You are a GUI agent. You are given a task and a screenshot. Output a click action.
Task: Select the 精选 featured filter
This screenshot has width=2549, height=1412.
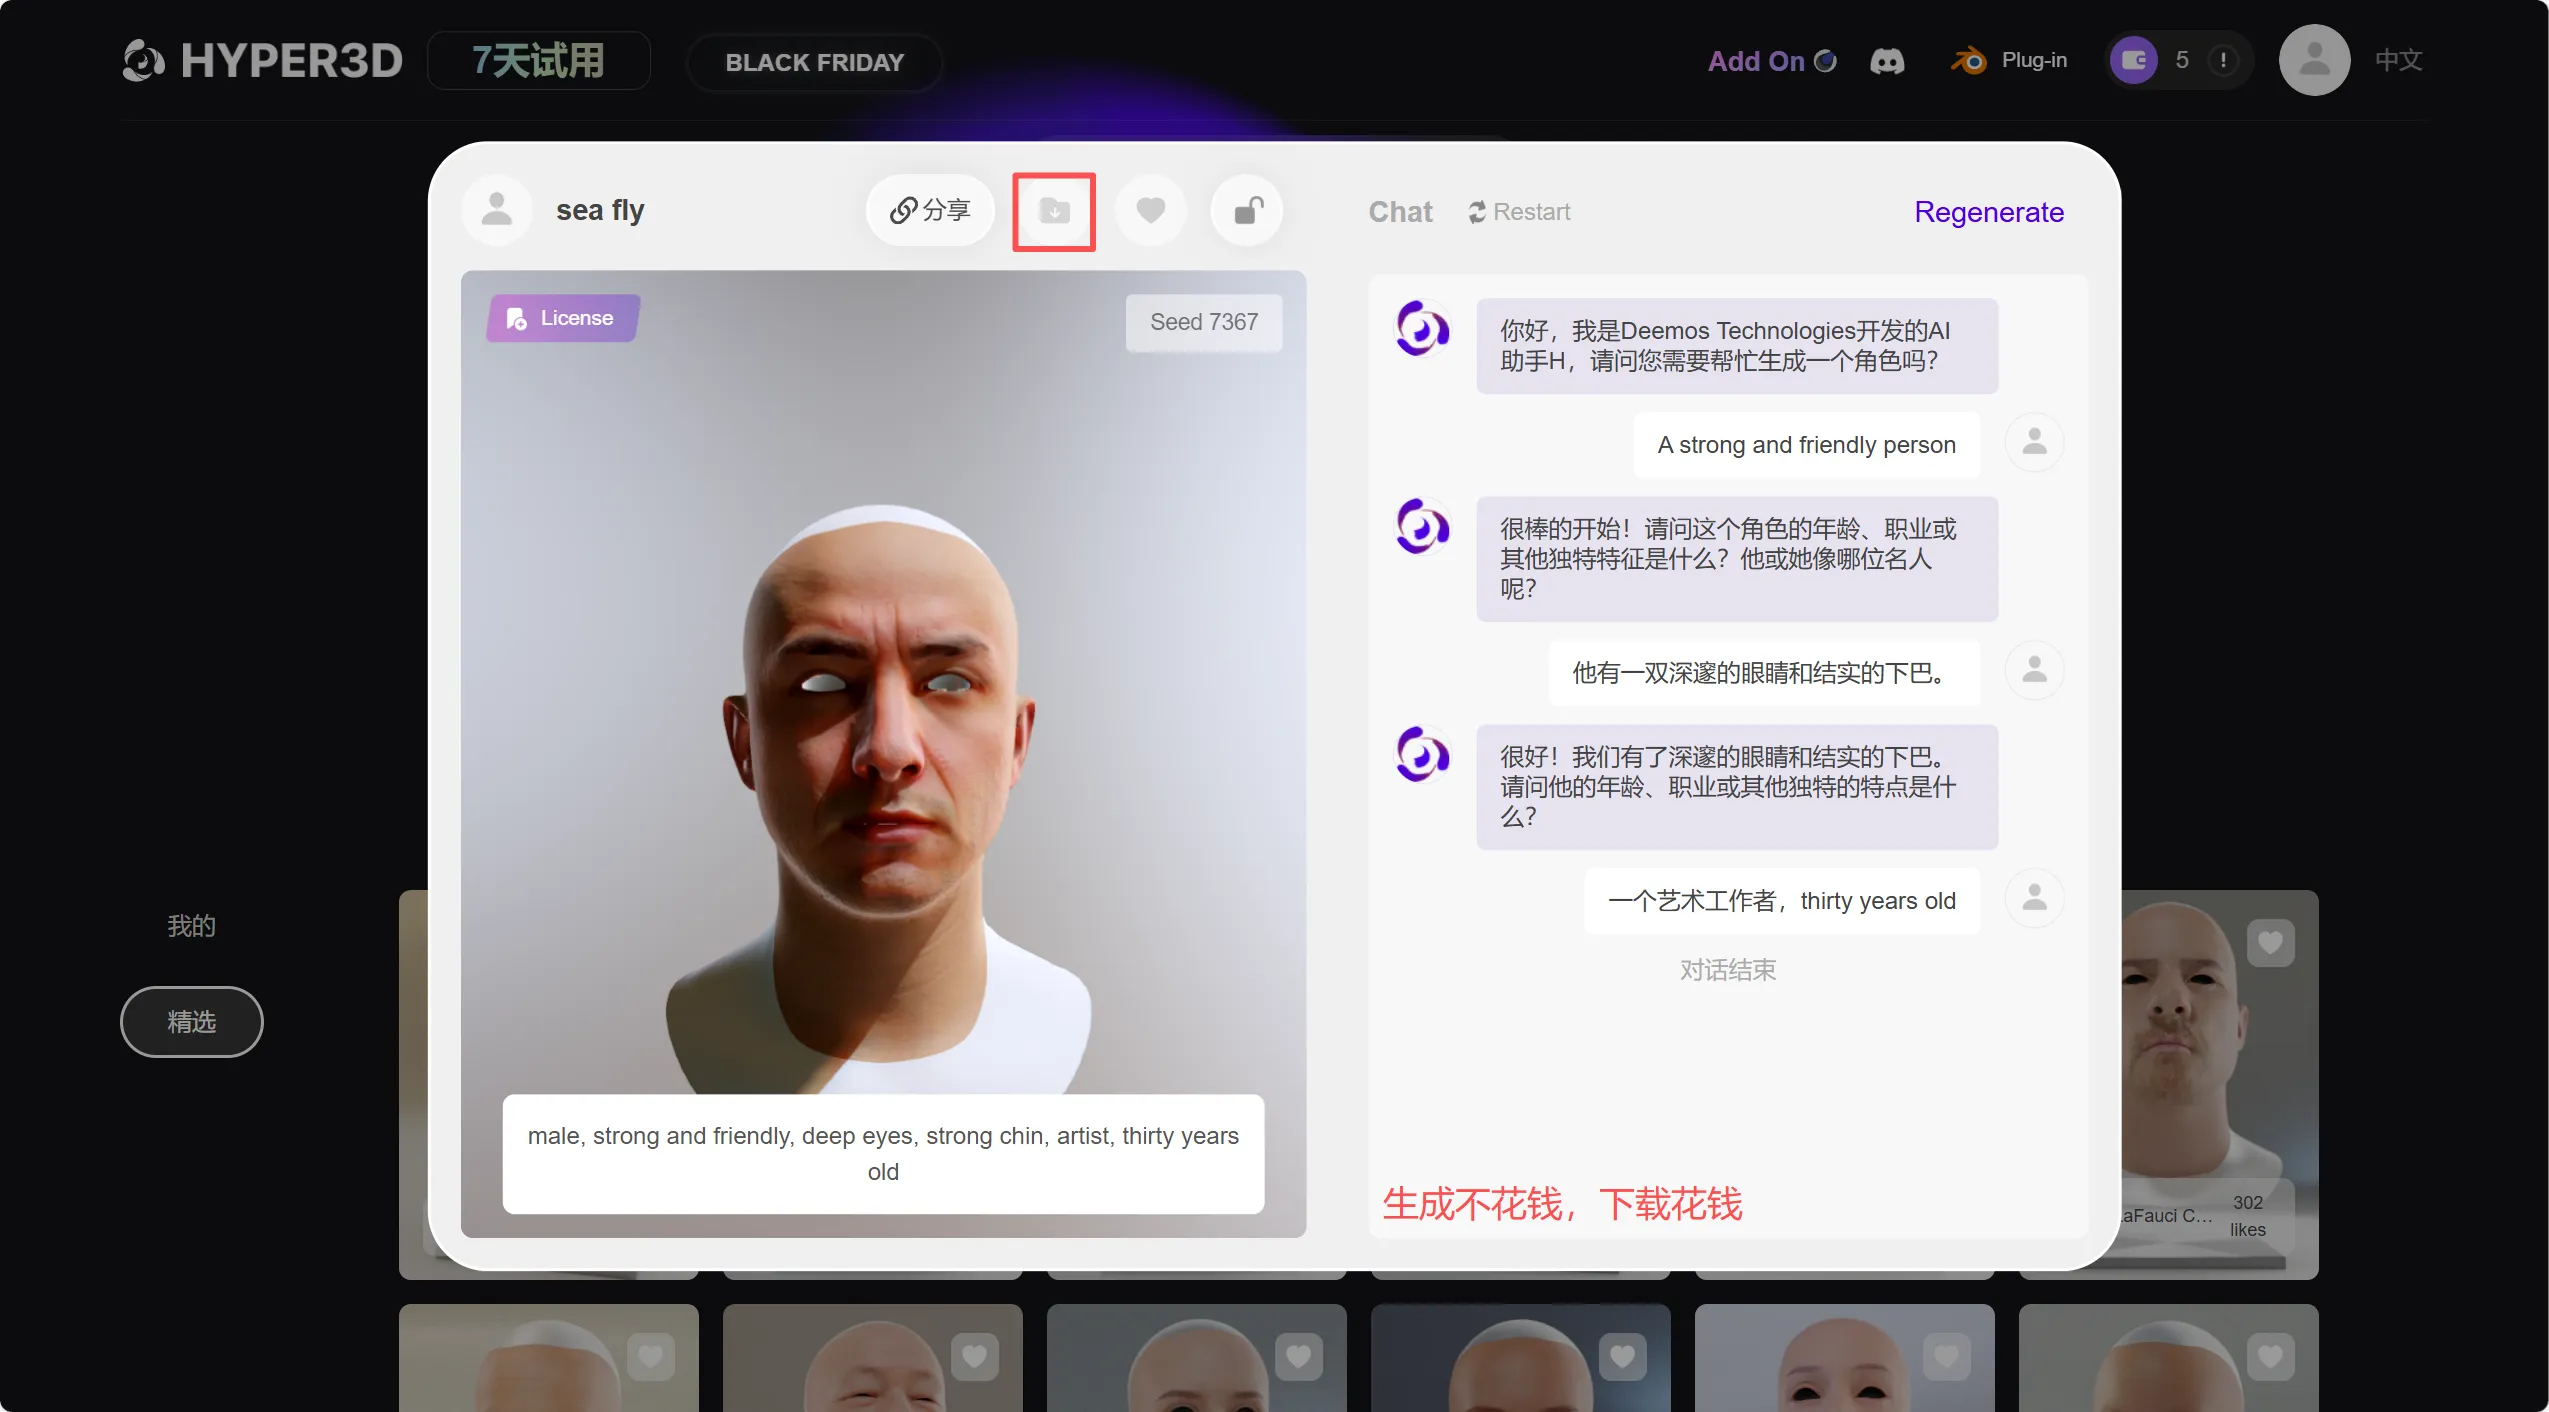pyautogui.click(x=191, y=1022)
